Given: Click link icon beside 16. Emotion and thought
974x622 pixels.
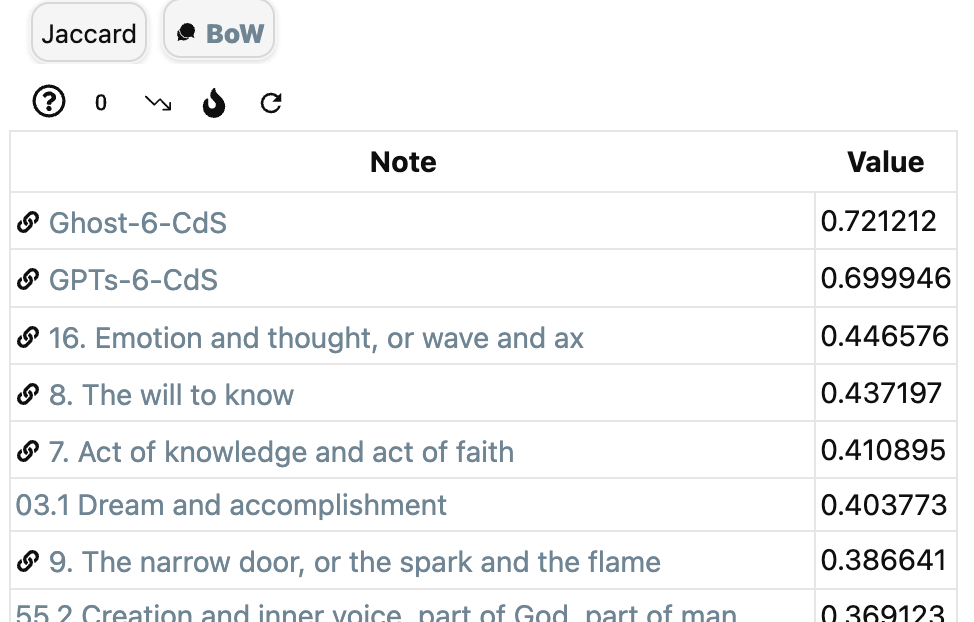Looking at the screenshot, I should (x=28, y=337).
